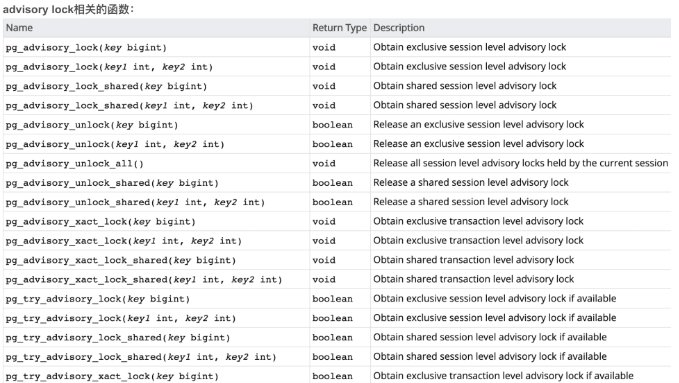Click the description in the pg_try_advisory_lock_shared(key bigint) row
Screen dimensions: 679x383
click(x=490, y=338)
